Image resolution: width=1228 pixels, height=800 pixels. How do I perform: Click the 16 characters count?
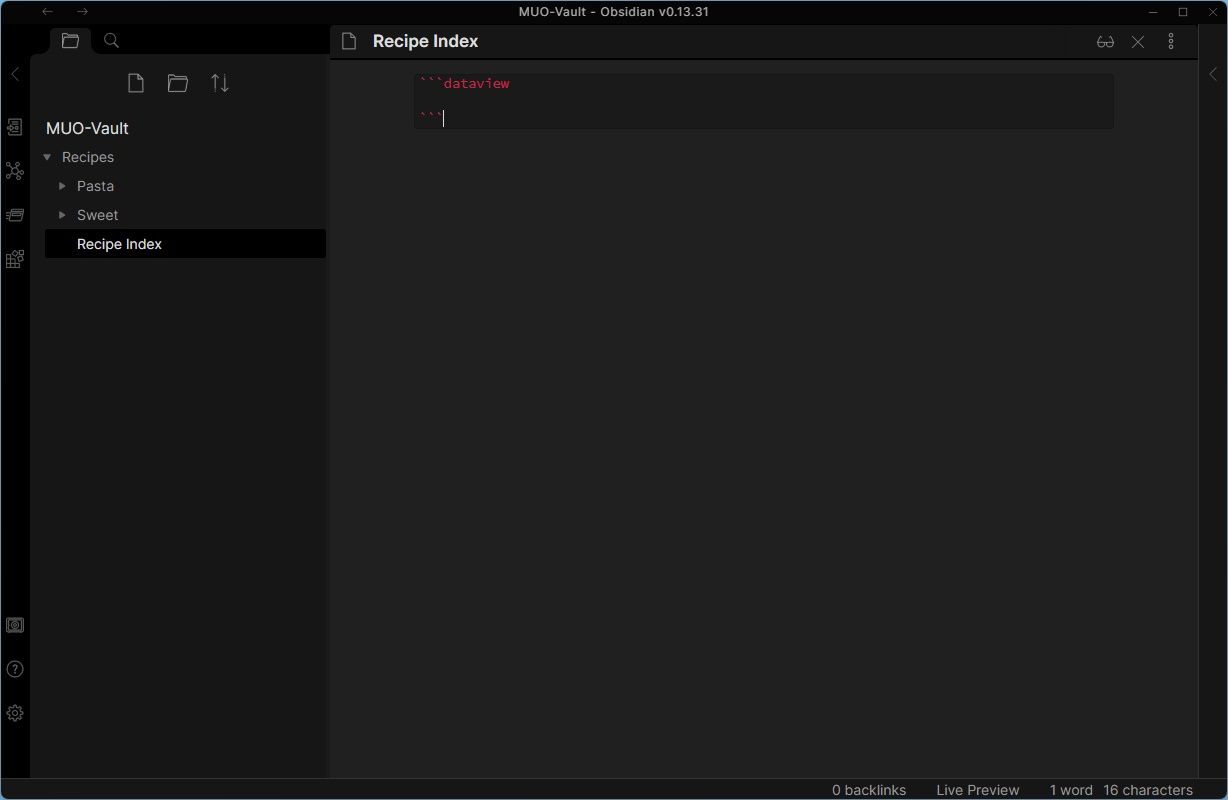pos(1148,790)
